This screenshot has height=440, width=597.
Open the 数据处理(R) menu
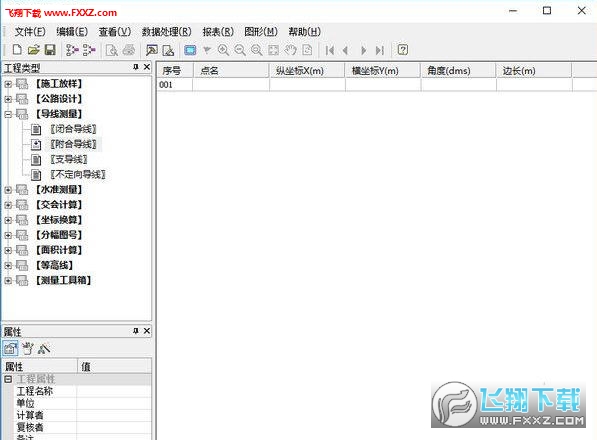pyautogui.click(x=166, y=32)
